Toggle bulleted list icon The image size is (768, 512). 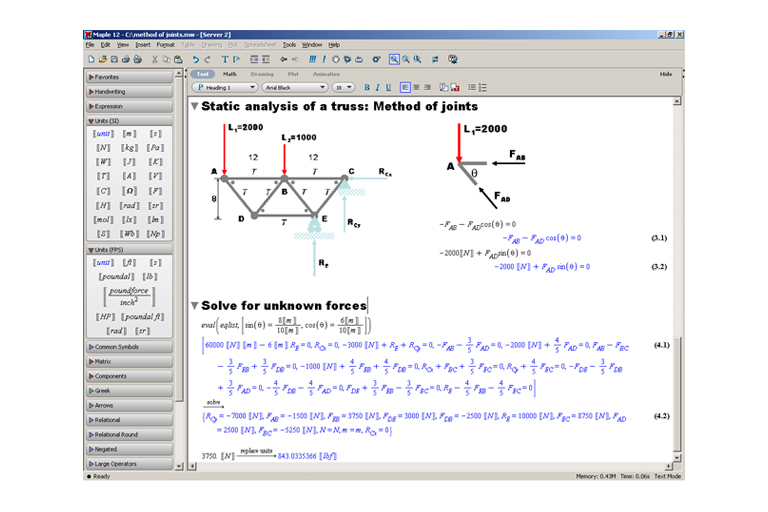coord(472,87)
